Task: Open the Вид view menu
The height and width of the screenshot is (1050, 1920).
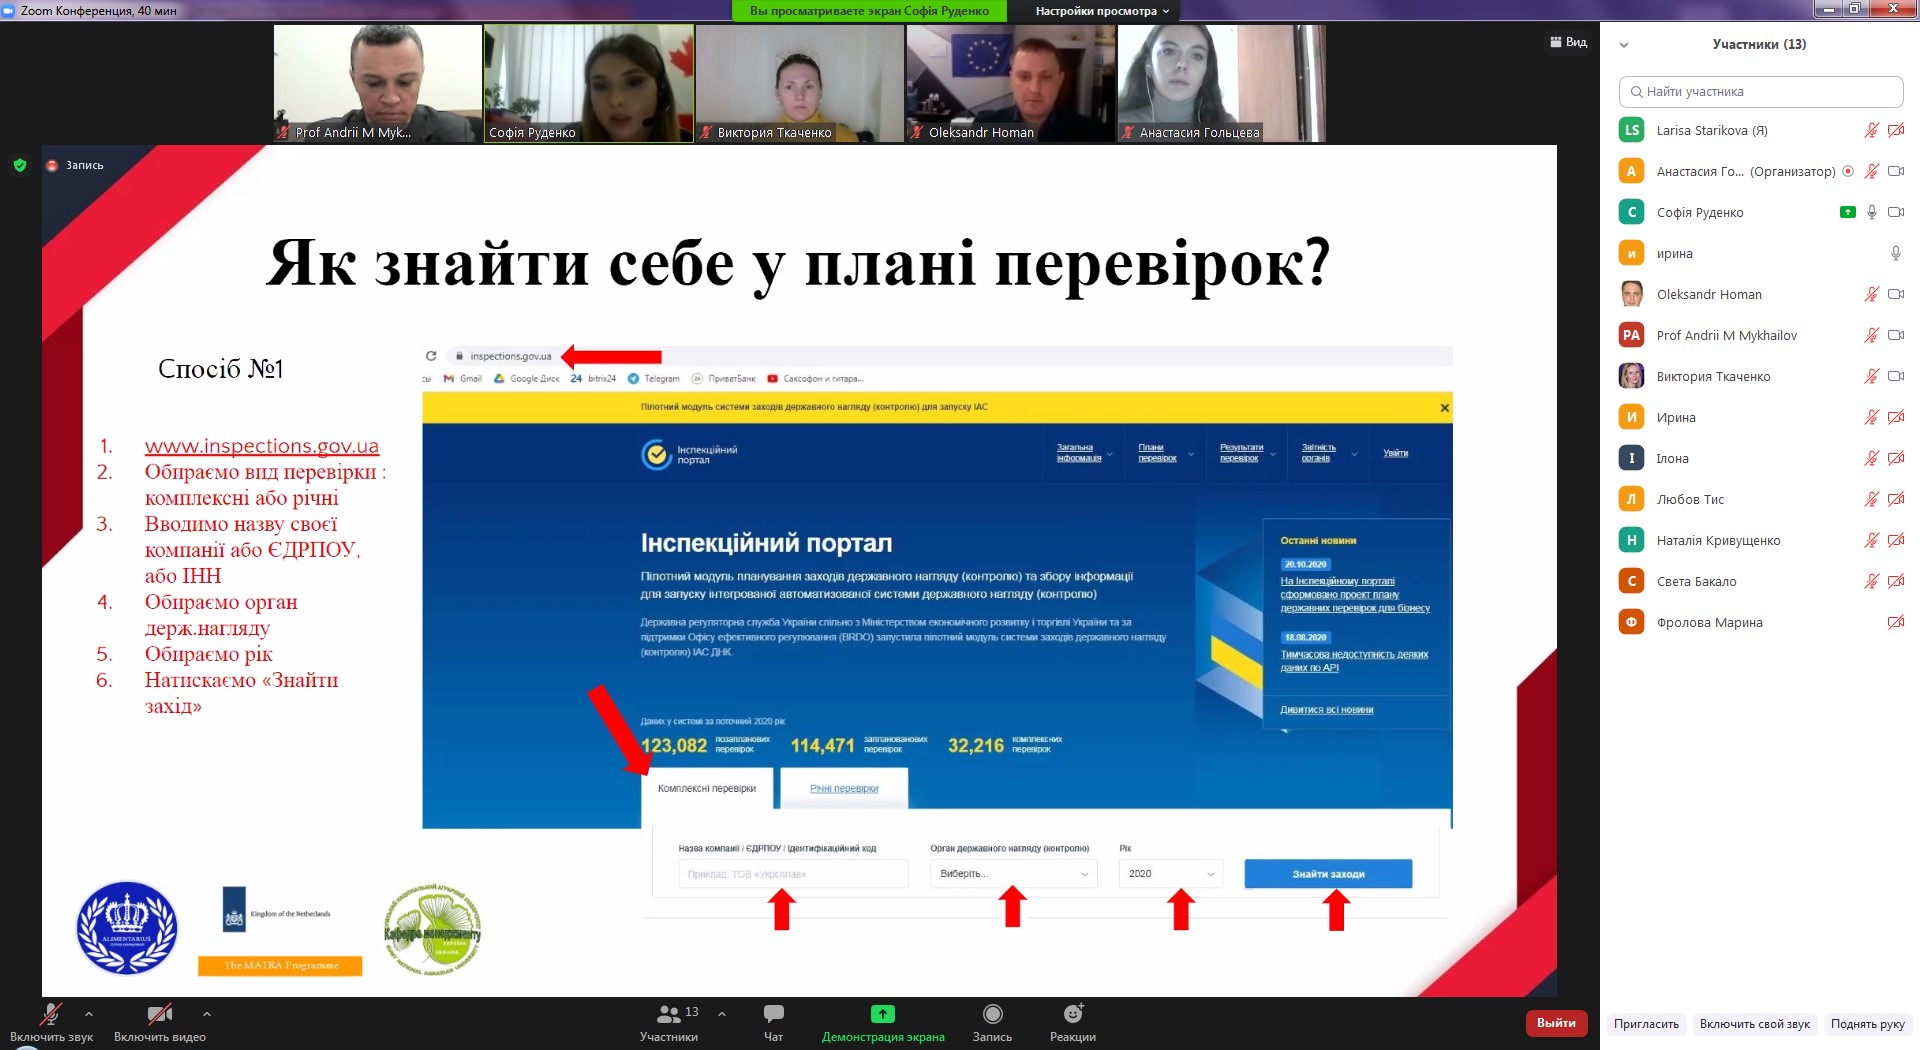Action: (x=1568, y=42)
